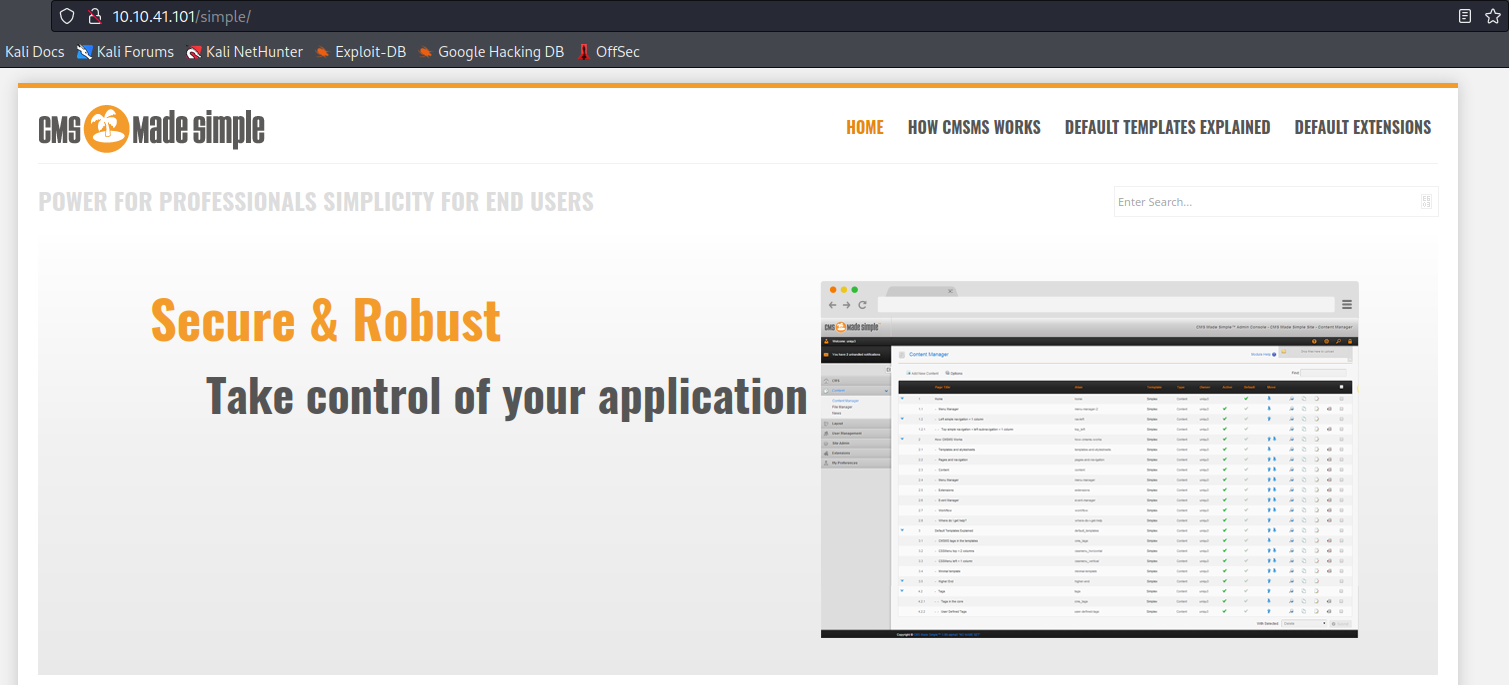Click the admin console screenshot in the slider

[1089, 460]
